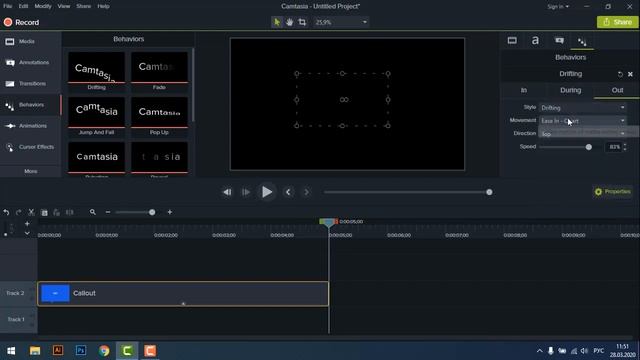Click the timeline playhead marker
Viewport: 640px width, 360px height.
[329, 222]
